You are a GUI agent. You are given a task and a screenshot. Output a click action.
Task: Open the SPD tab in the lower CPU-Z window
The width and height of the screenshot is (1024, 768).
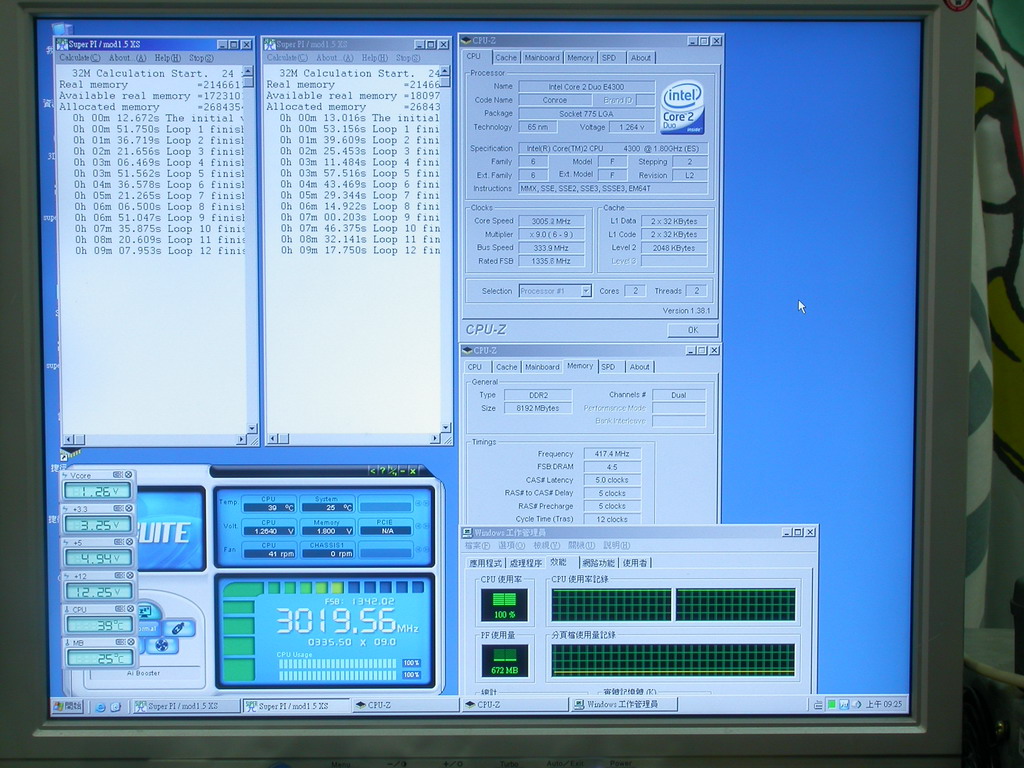(x=608, y=367)
